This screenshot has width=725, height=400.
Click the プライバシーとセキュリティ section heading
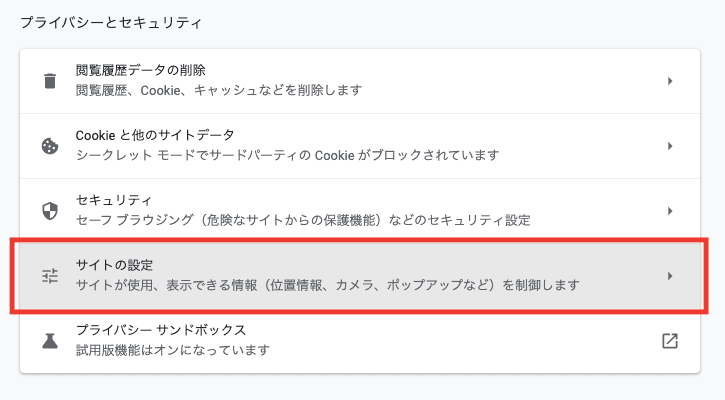click(x=111, y=23)
